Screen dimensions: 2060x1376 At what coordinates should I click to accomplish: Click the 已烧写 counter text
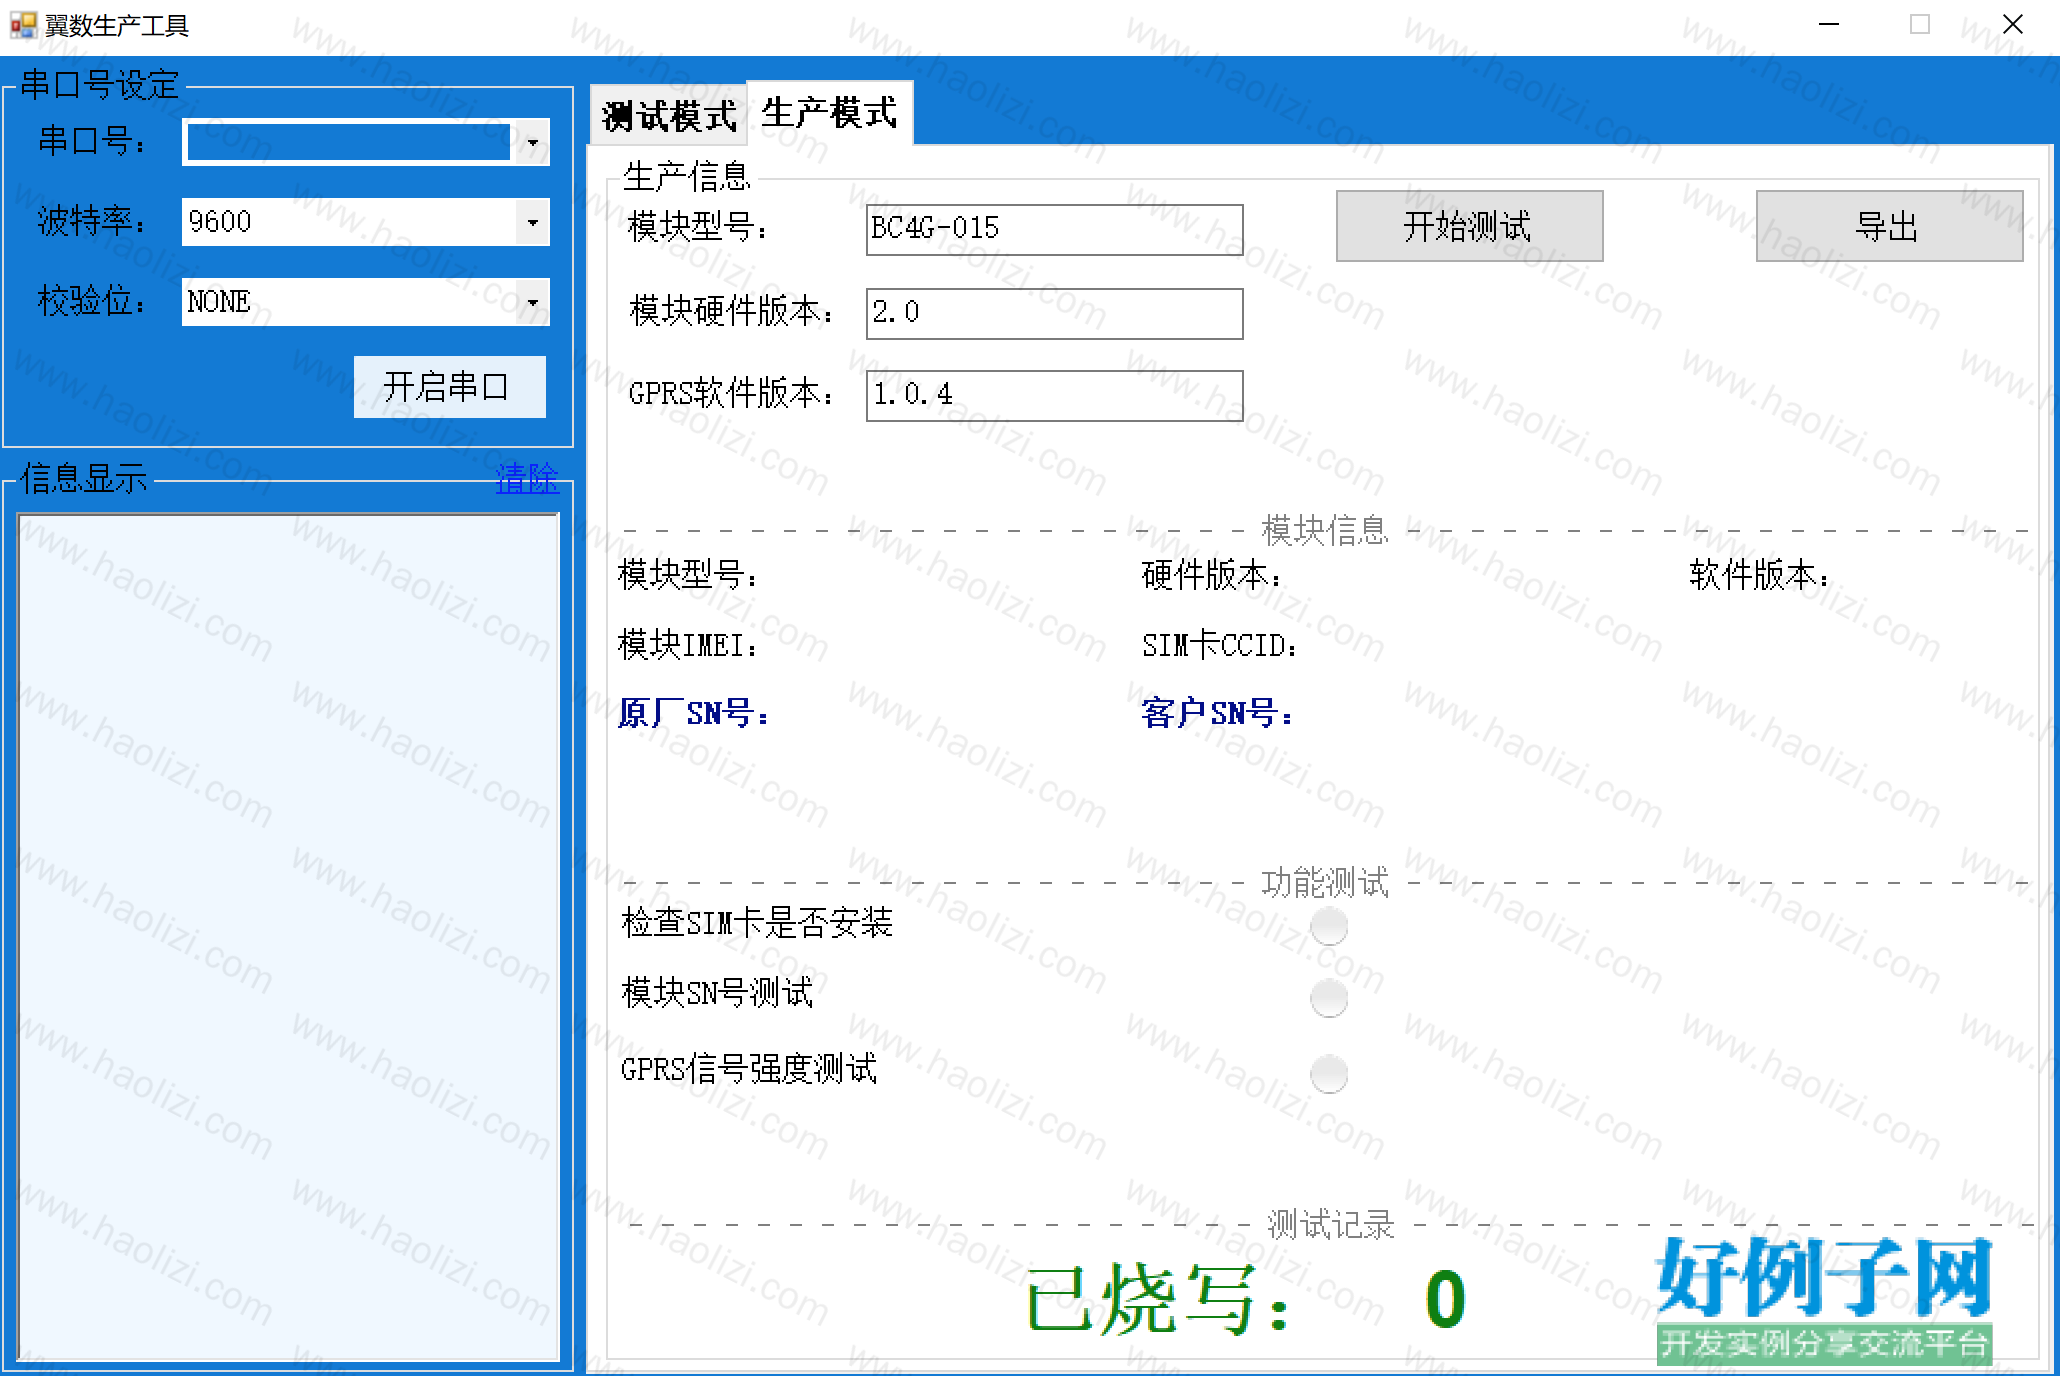[x=1160, y=1299]
